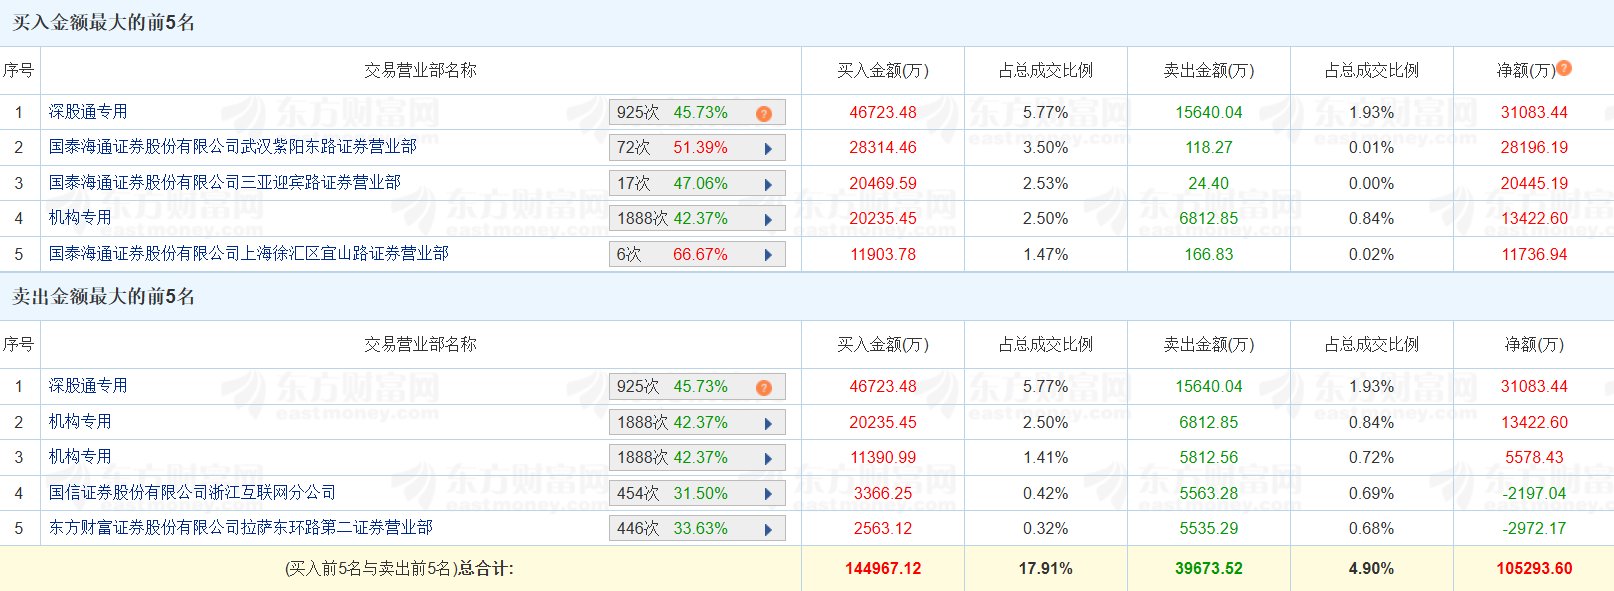The width and height of the screenshot is (1614, 591).
Task: Click arrow in sell-table row 2 机构专用 stats box
Action: [x=768, y=423]
